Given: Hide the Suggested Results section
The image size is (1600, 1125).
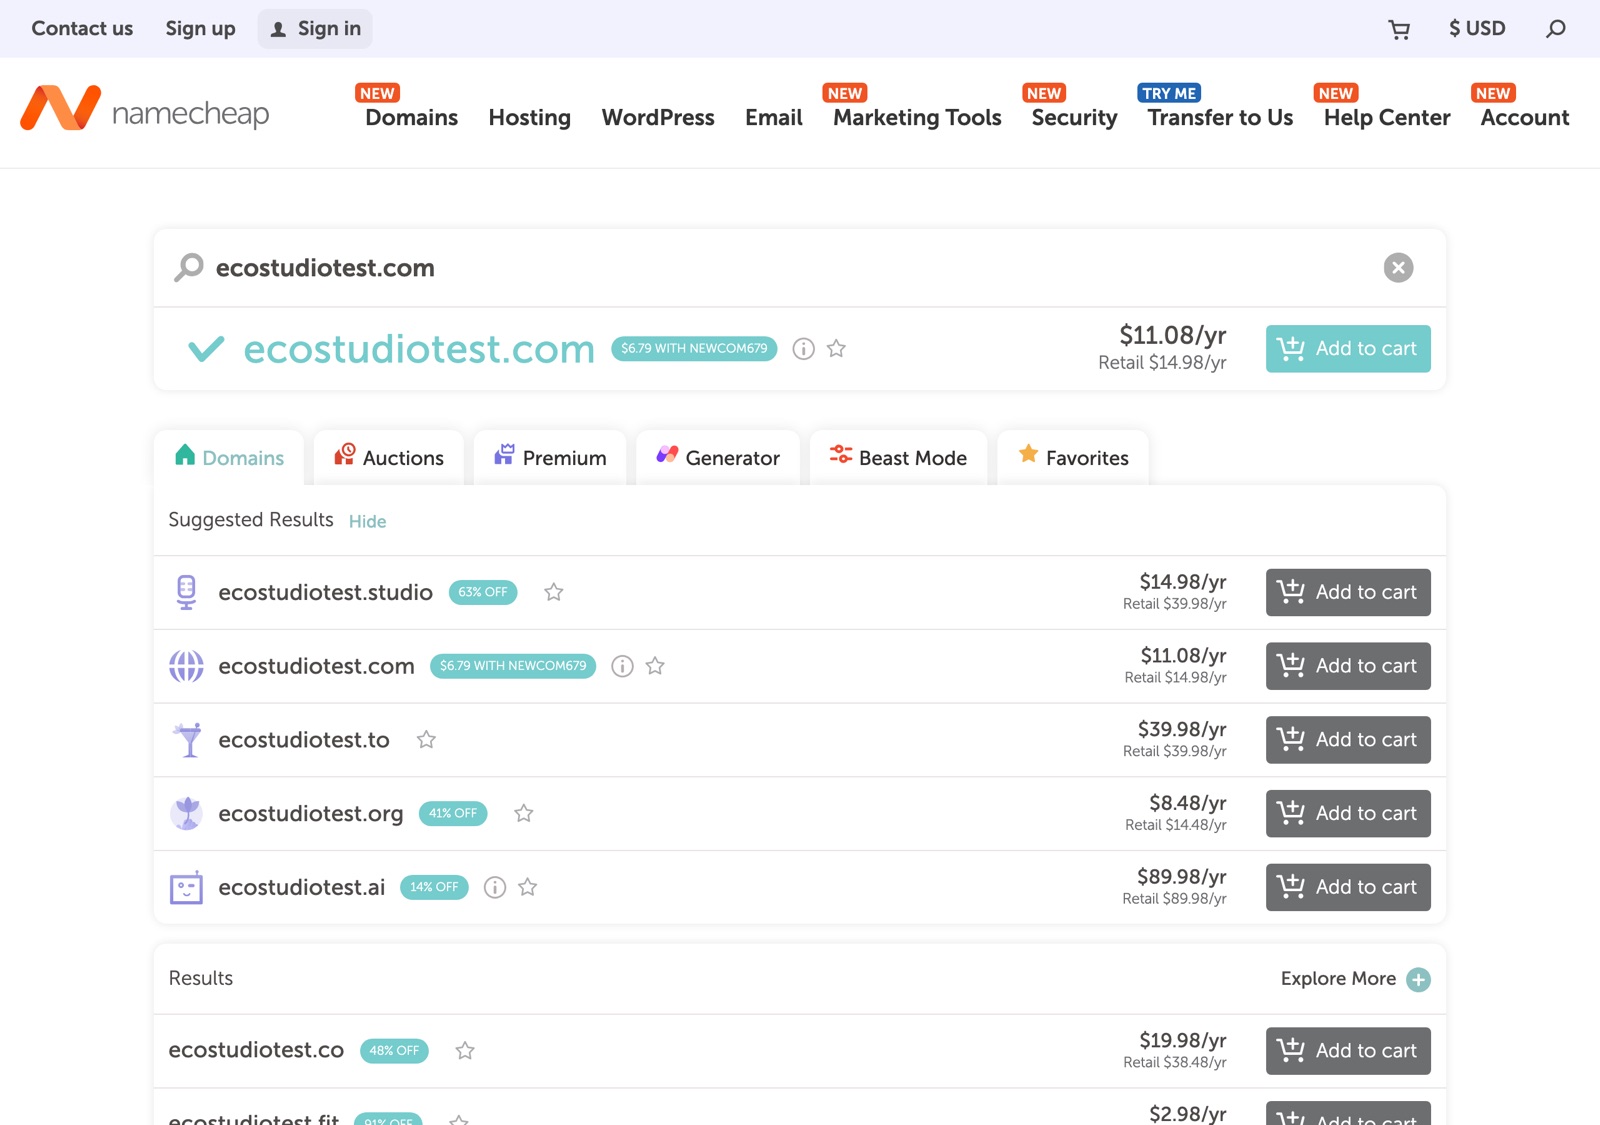Looking at the screenshot, I should (x=367, y=521).
